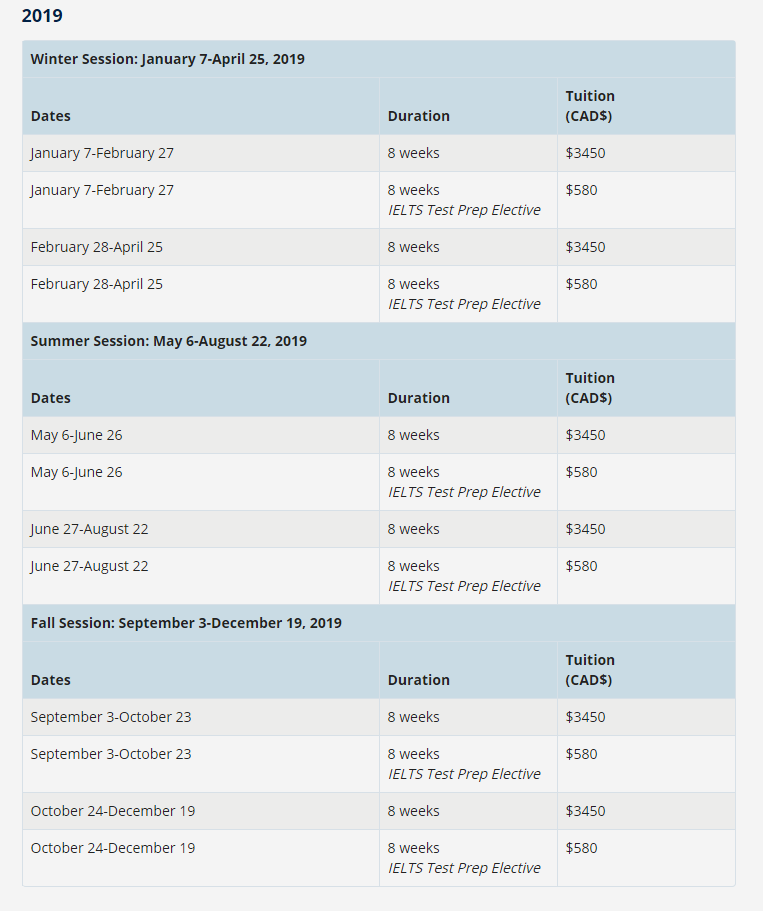Click the Fall table Dates header

pos(51,680)
